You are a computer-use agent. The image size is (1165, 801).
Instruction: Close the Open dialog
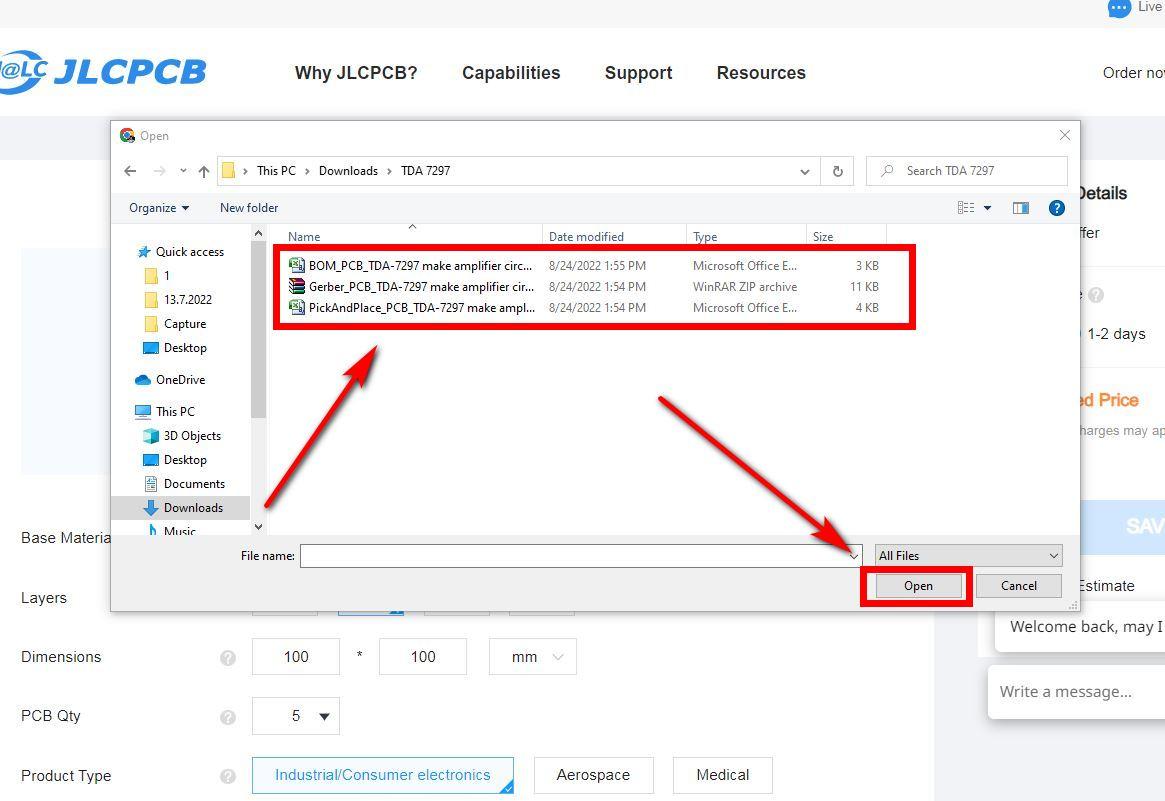(x=1065, y=135)
